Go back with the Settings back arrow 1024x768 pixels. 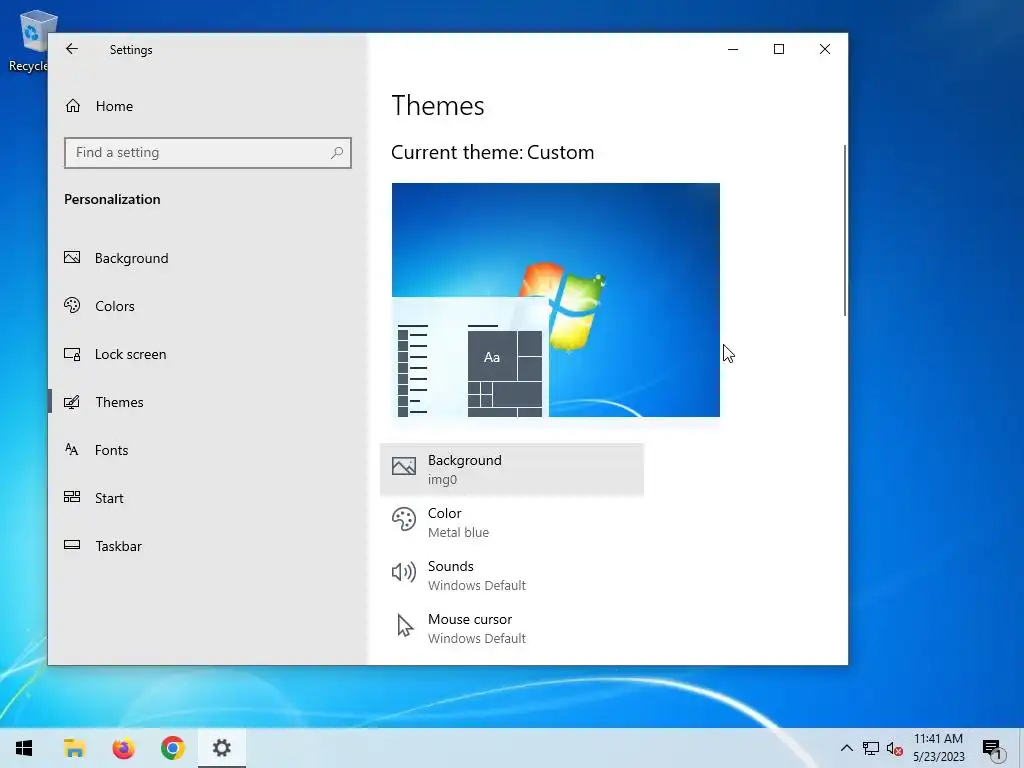[72, 49]
